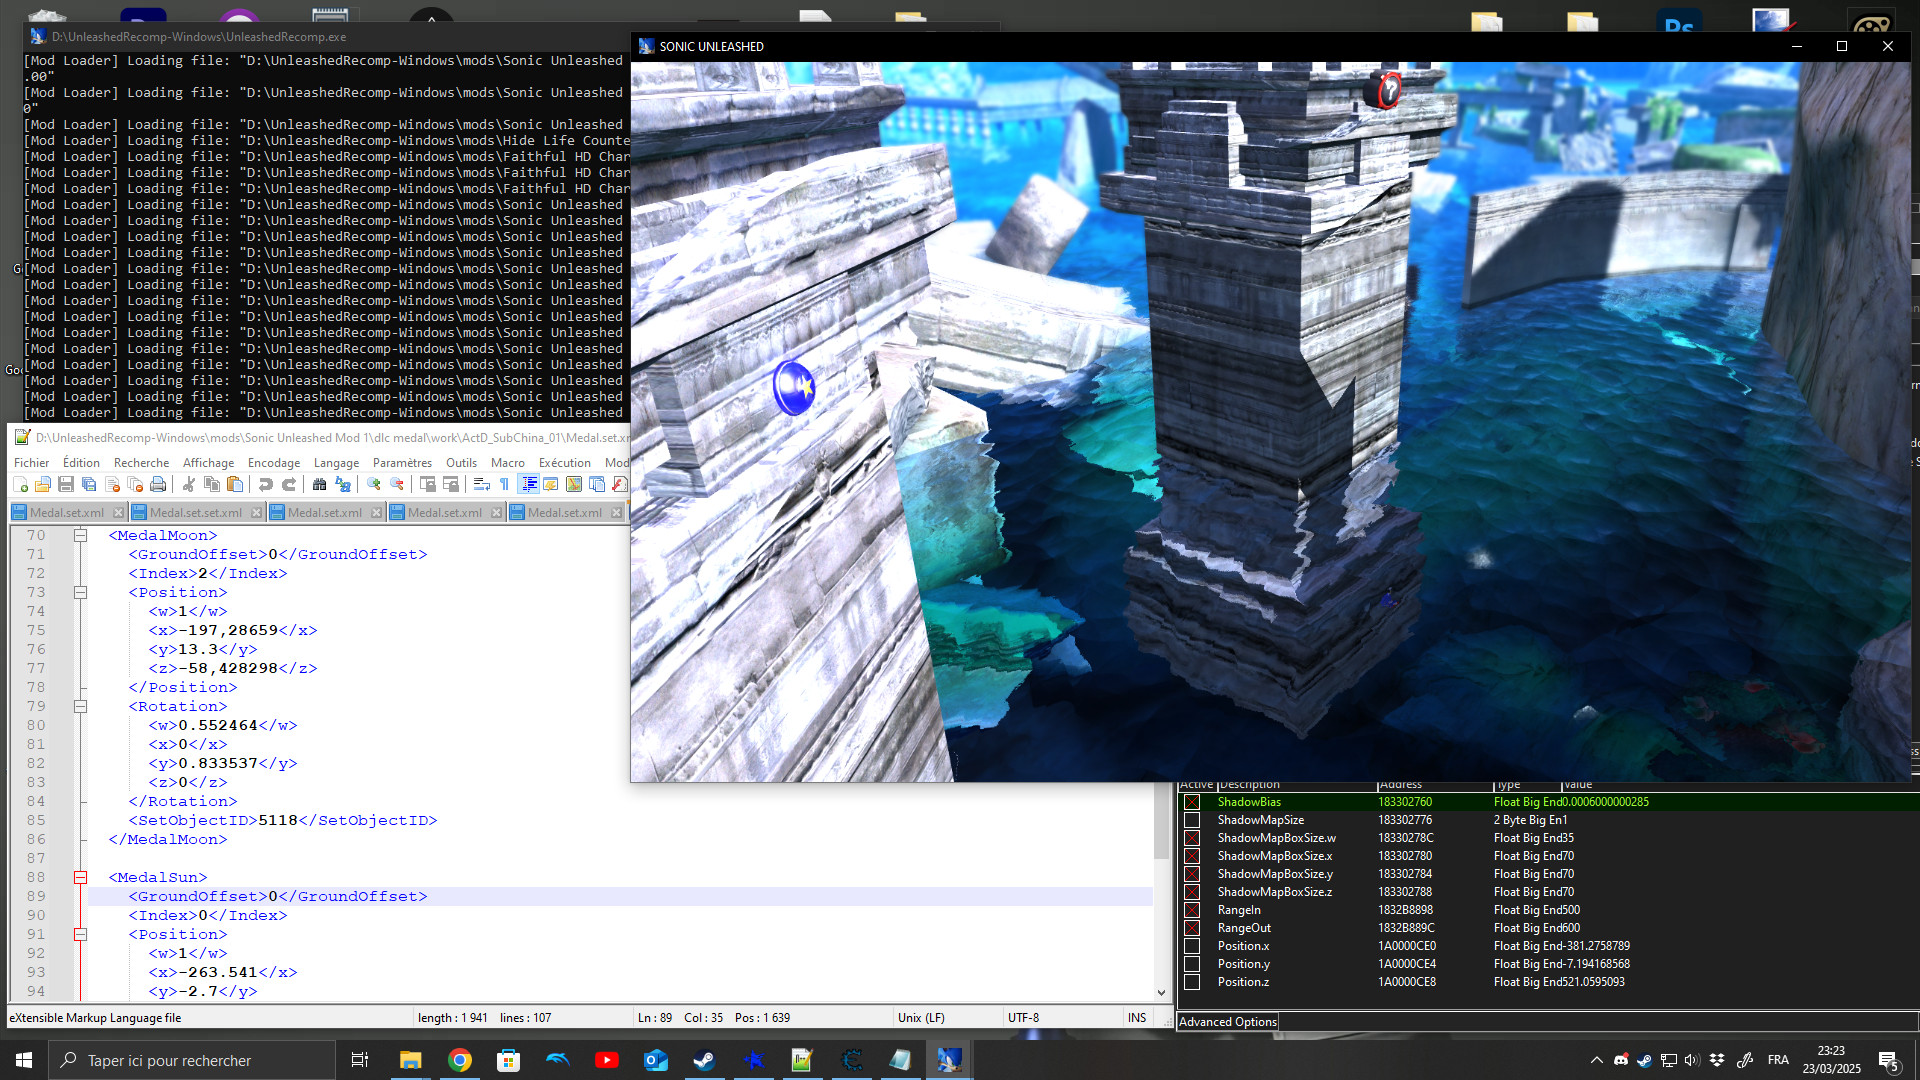Click the Advanced Options button
The height and width of the screenshot is (1080, 1920).
pos(1228,1022)
